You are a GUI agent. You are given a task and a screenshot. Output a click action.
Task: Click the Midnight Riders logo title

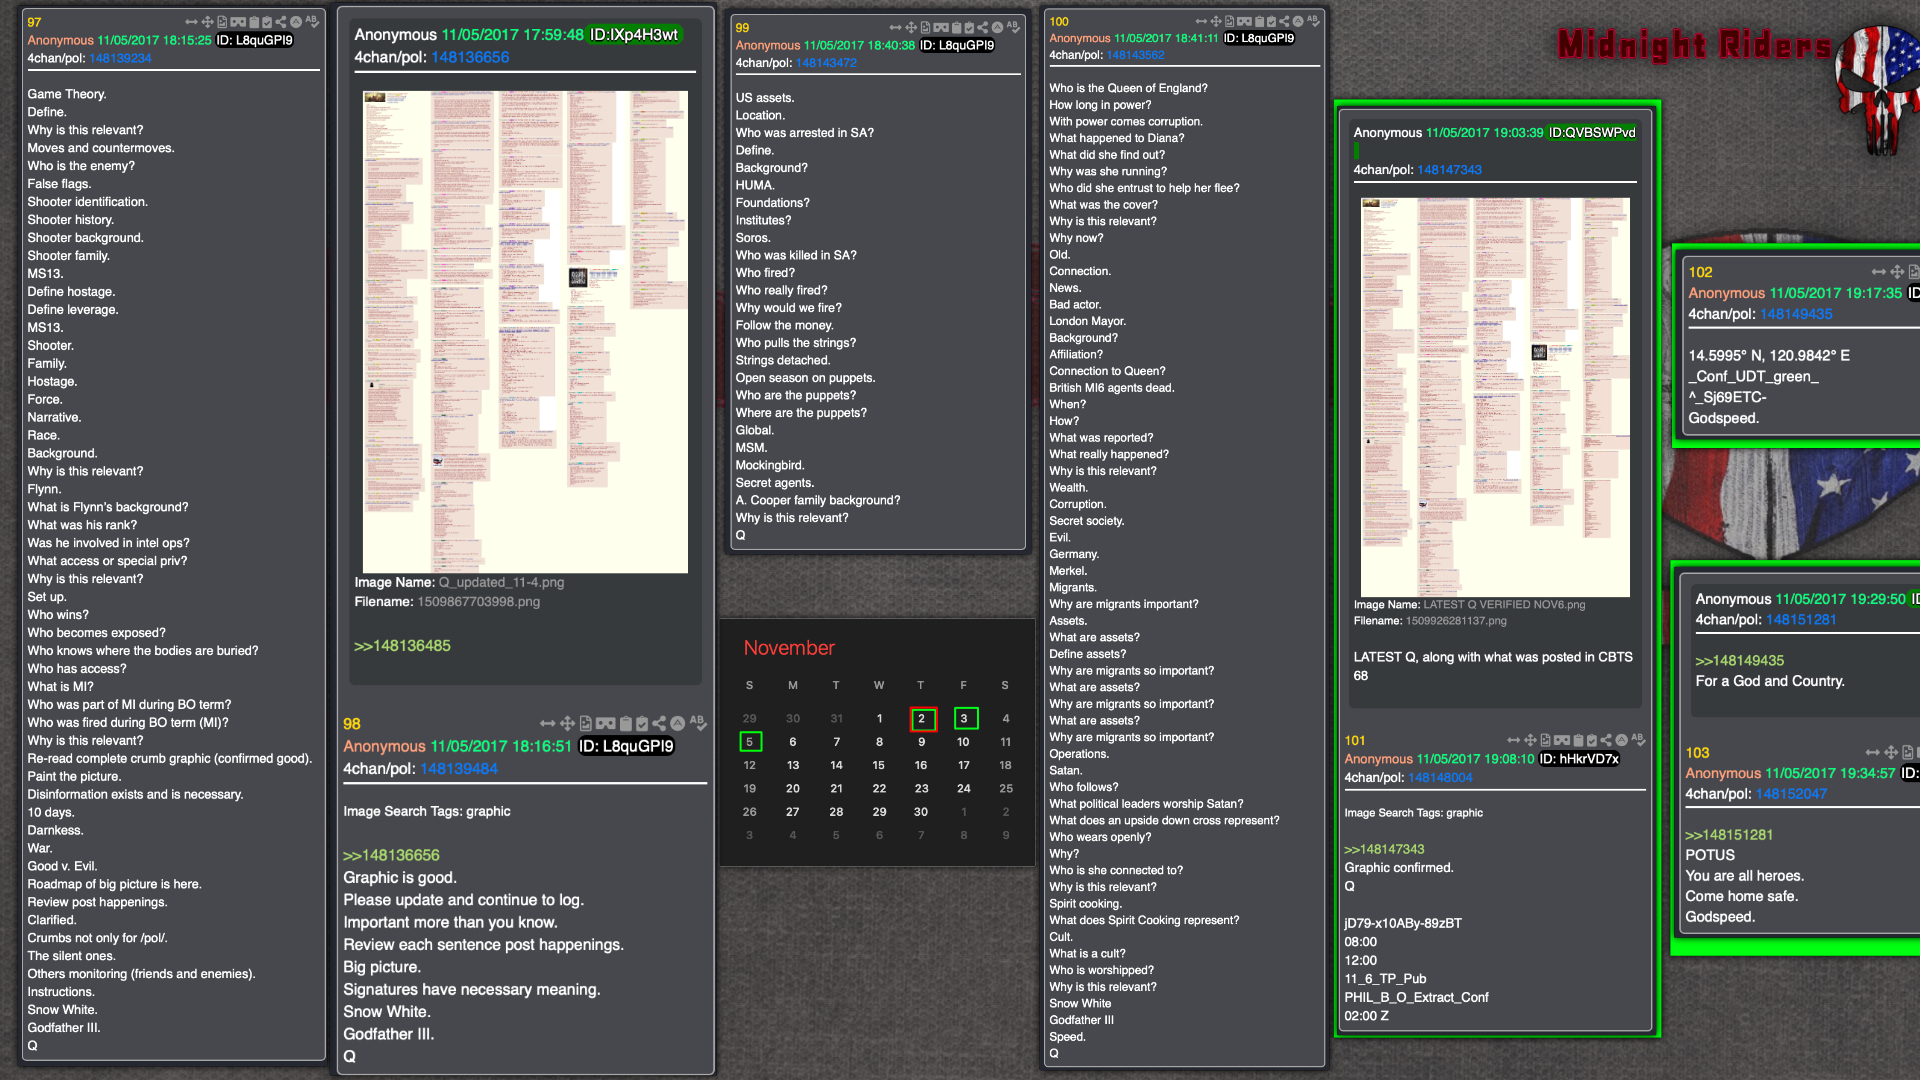pyautogui.click(x=1694, y=45)
